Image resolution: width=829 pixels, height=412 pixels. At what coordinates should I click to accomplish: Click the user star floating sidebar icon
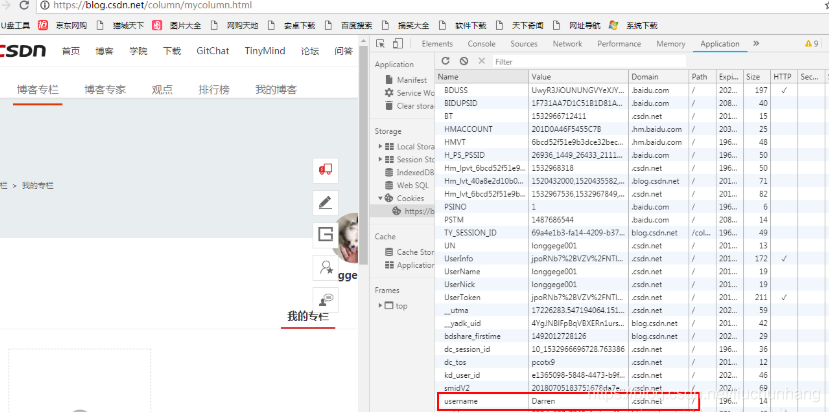[325, 268]
